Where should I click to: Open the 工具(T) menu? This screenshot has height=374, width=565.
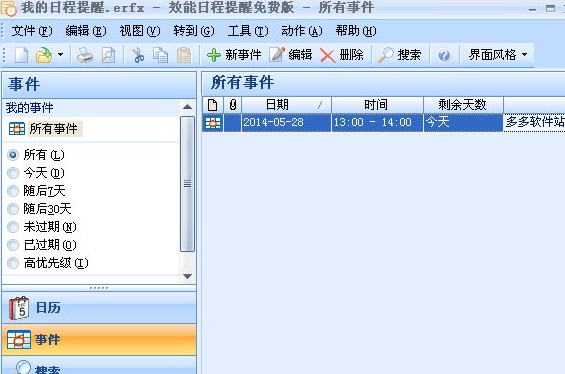(x=248, y=31)
